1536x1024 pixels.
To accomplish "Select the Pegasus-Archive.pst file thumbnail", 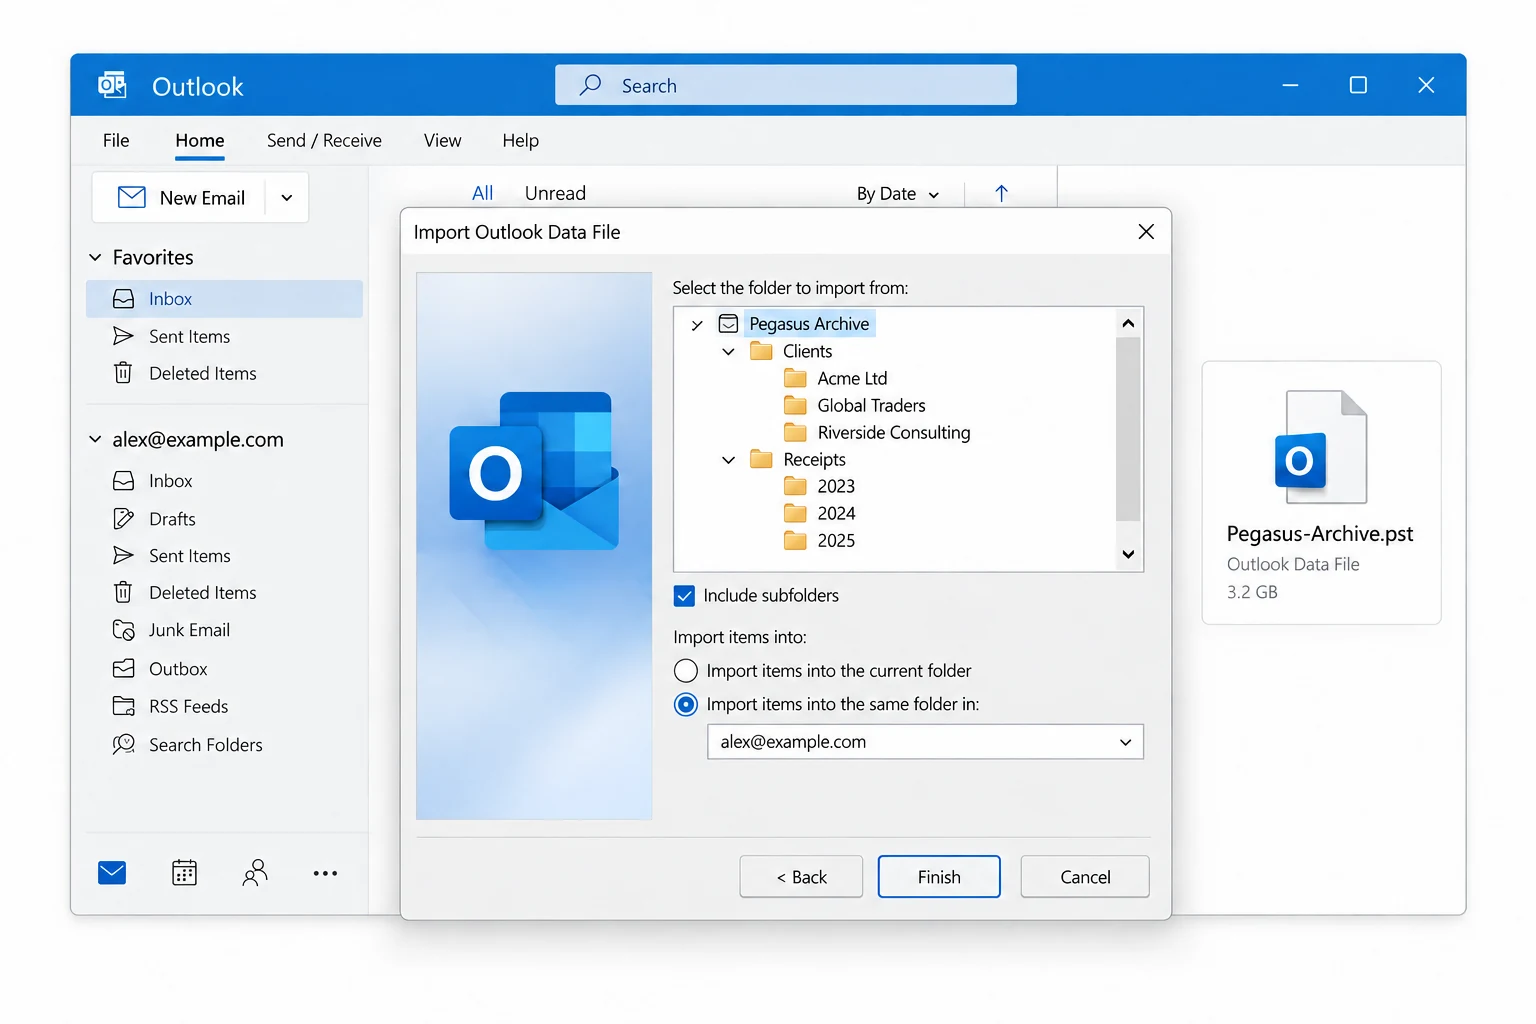I will pos(1321,493).
